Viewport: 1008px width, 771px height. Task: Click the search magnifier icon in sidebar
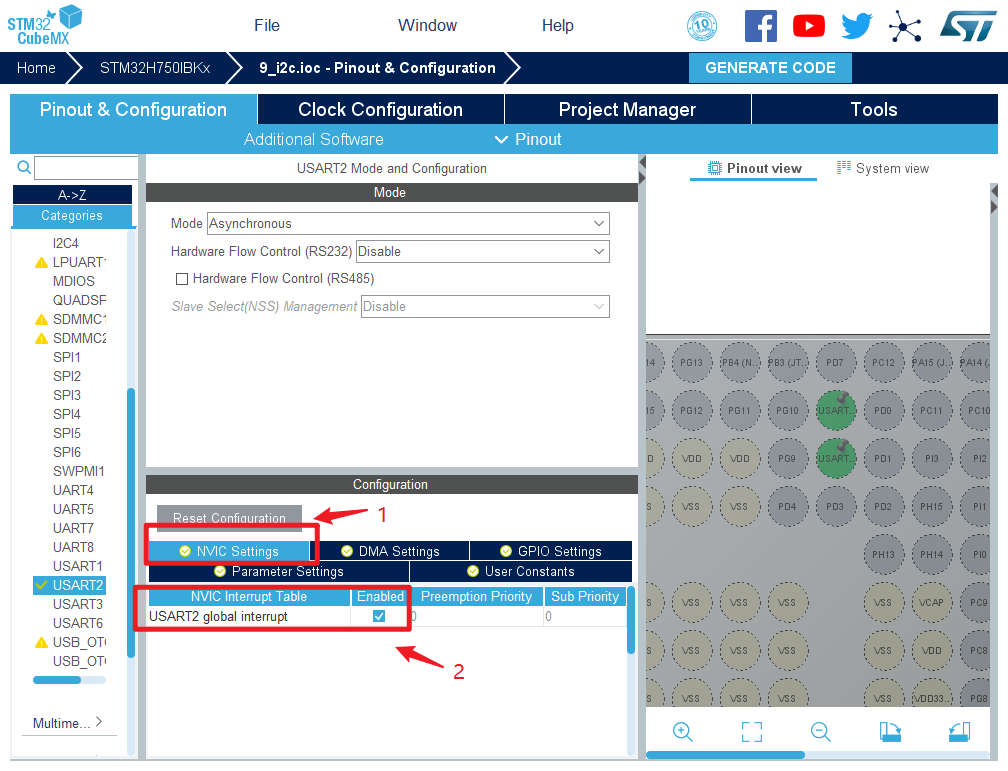[x=23, y=167]
